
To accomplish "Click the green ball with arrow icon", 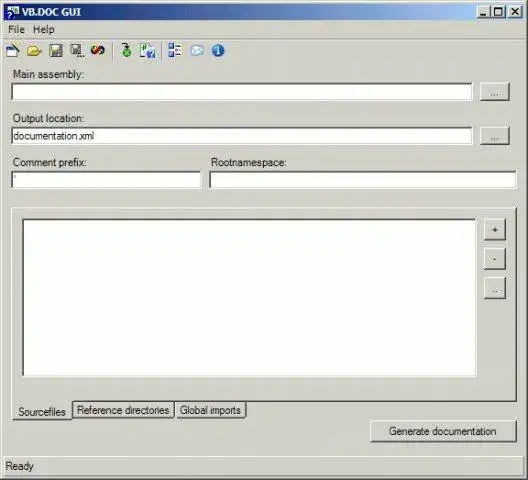I will (x=127, y=51).
